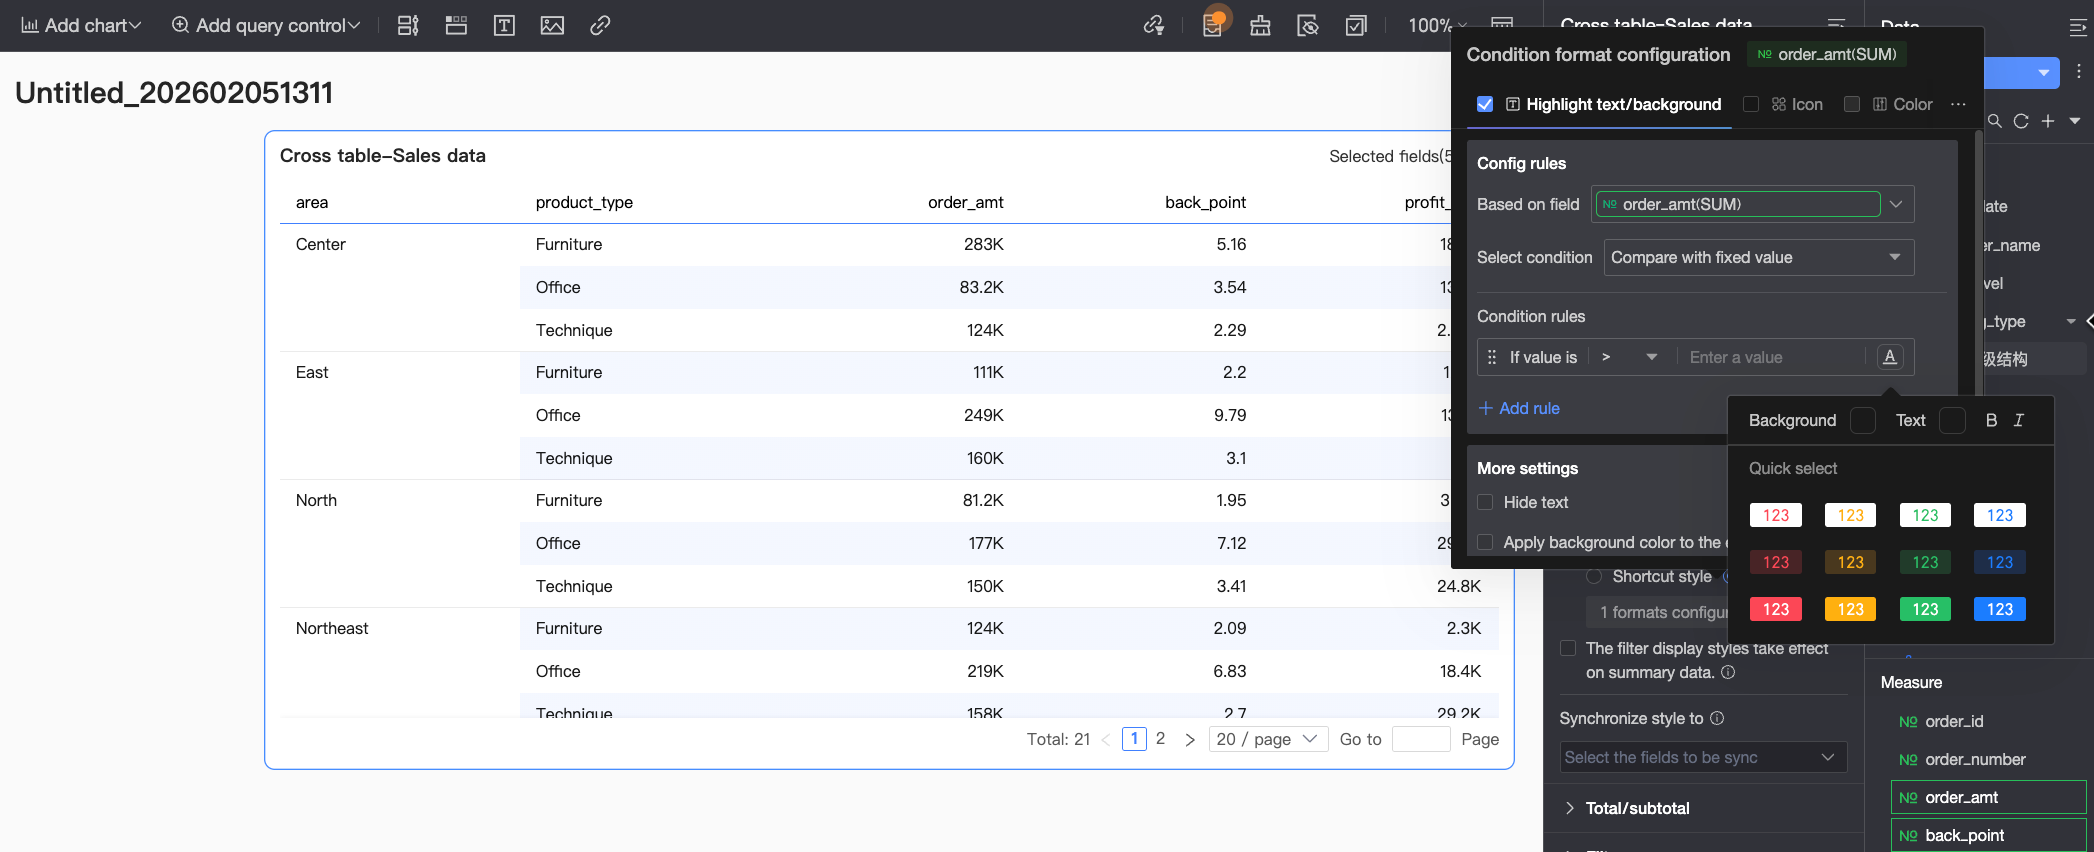This screenshot has height=852, width=2094.
Task: Open the Add query control menu
Action: point(266,26)
